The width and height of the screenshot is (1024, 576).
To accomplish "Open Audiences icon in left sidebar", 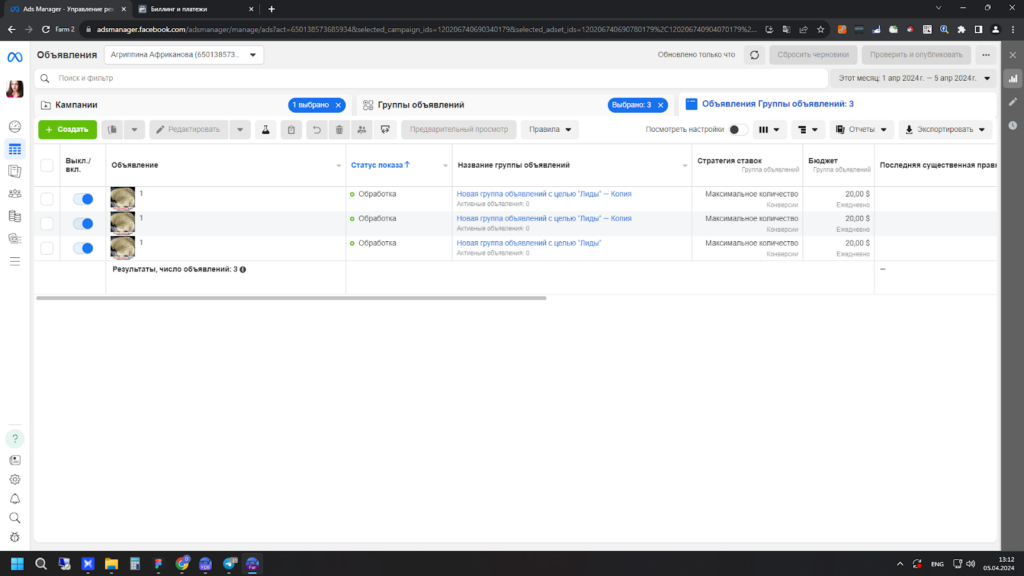I will pyautogui.click(x=14, y=193).
